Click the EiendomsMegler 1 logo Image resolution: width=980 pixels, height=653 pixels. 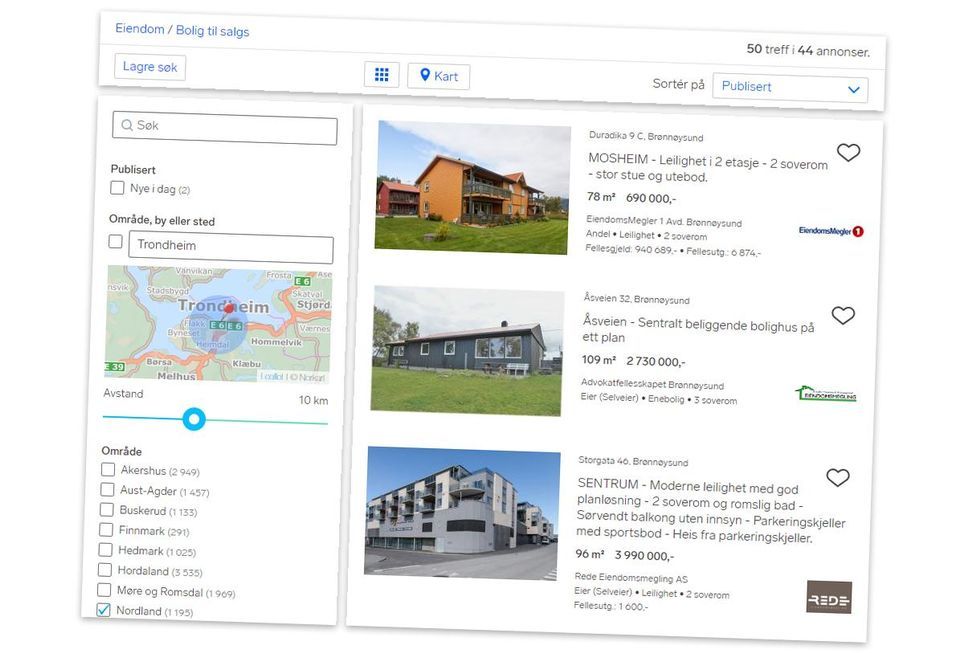830,231
